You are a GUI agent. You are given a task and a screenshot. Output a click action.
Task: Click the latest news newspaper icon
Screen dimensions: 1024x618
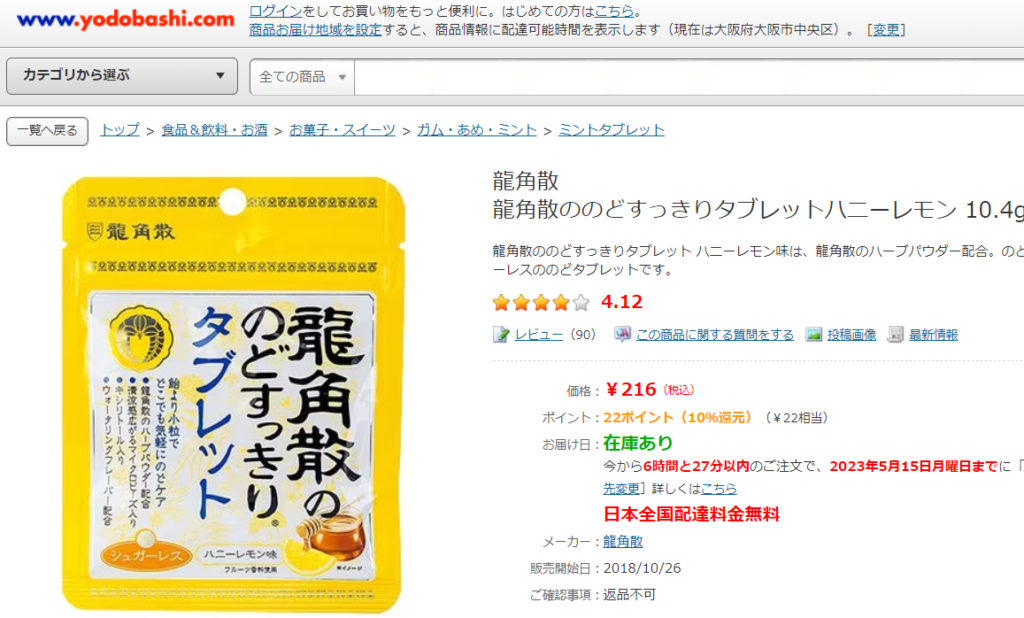(x=895, y=334)
